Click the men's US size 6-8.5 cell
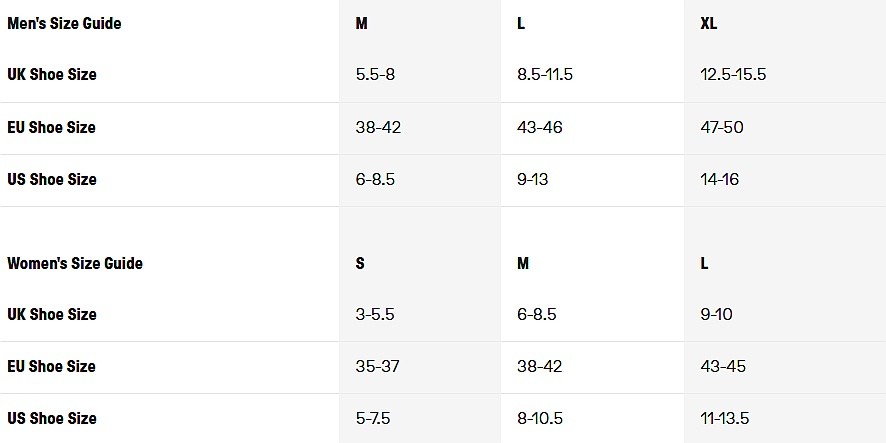This screenshot has width=886, height=443. tap(375, 180)
